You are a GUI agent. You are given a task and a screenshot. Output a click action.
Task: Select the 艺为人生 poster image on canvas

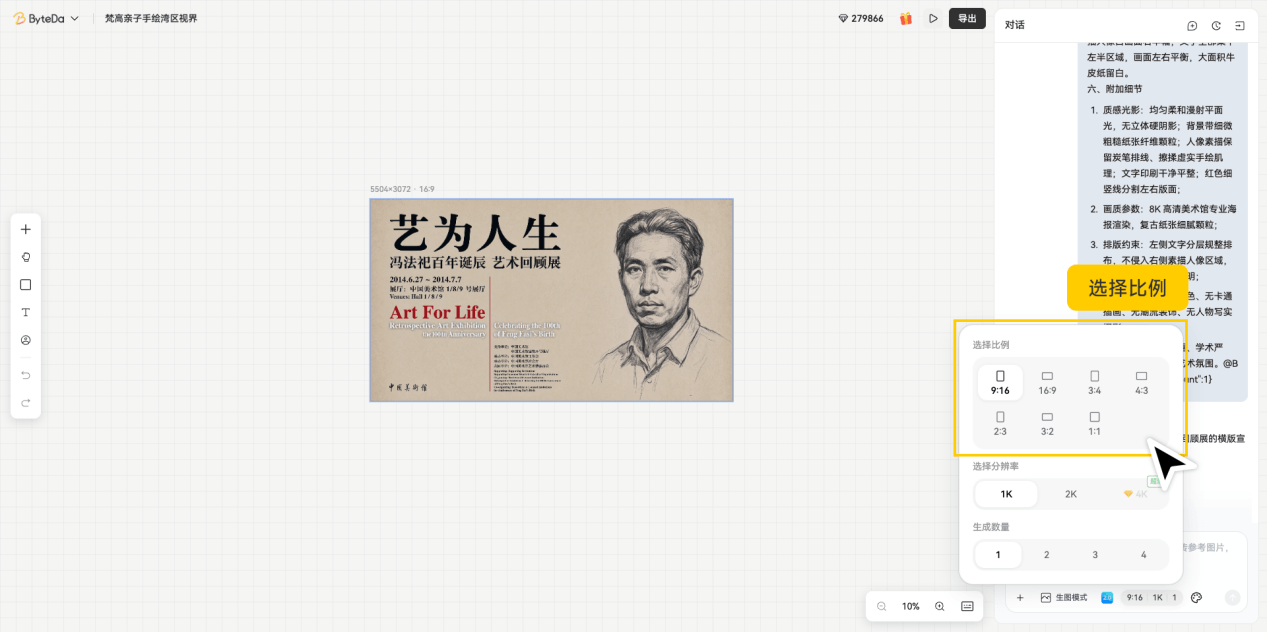pyautogui.click(x=551, y=300)
